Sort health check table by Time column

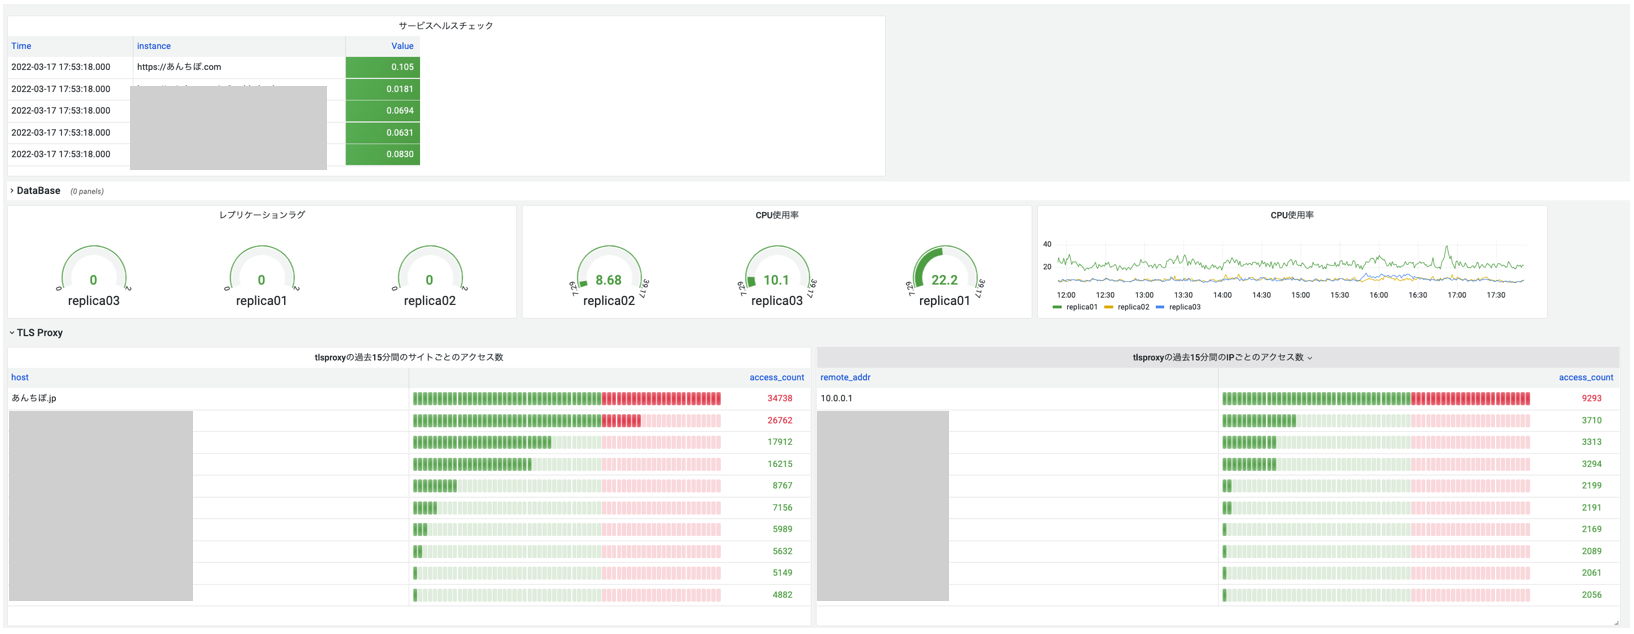21,46
